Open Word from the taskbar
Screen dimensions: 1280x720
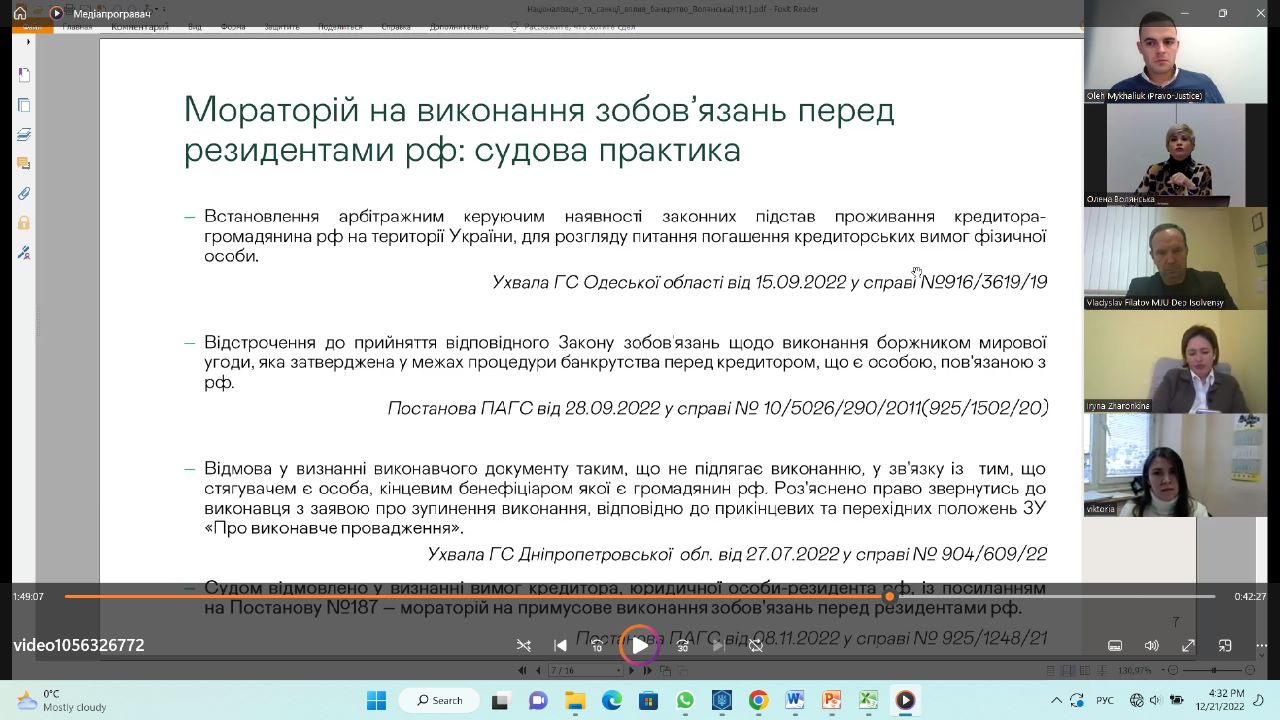coord(795,700)
